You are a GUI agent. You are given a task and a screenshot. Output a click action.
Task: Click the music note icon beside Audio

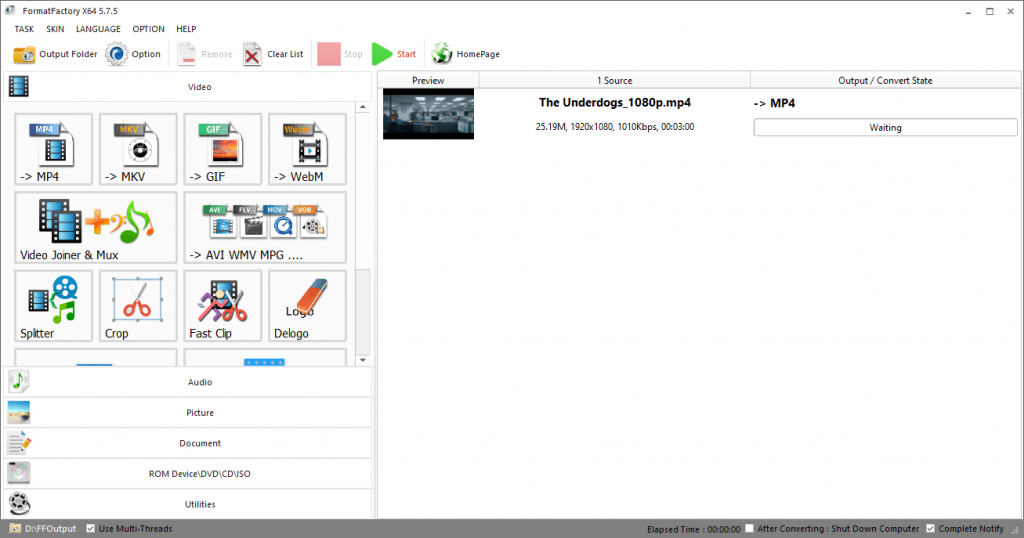click(19, 381)
